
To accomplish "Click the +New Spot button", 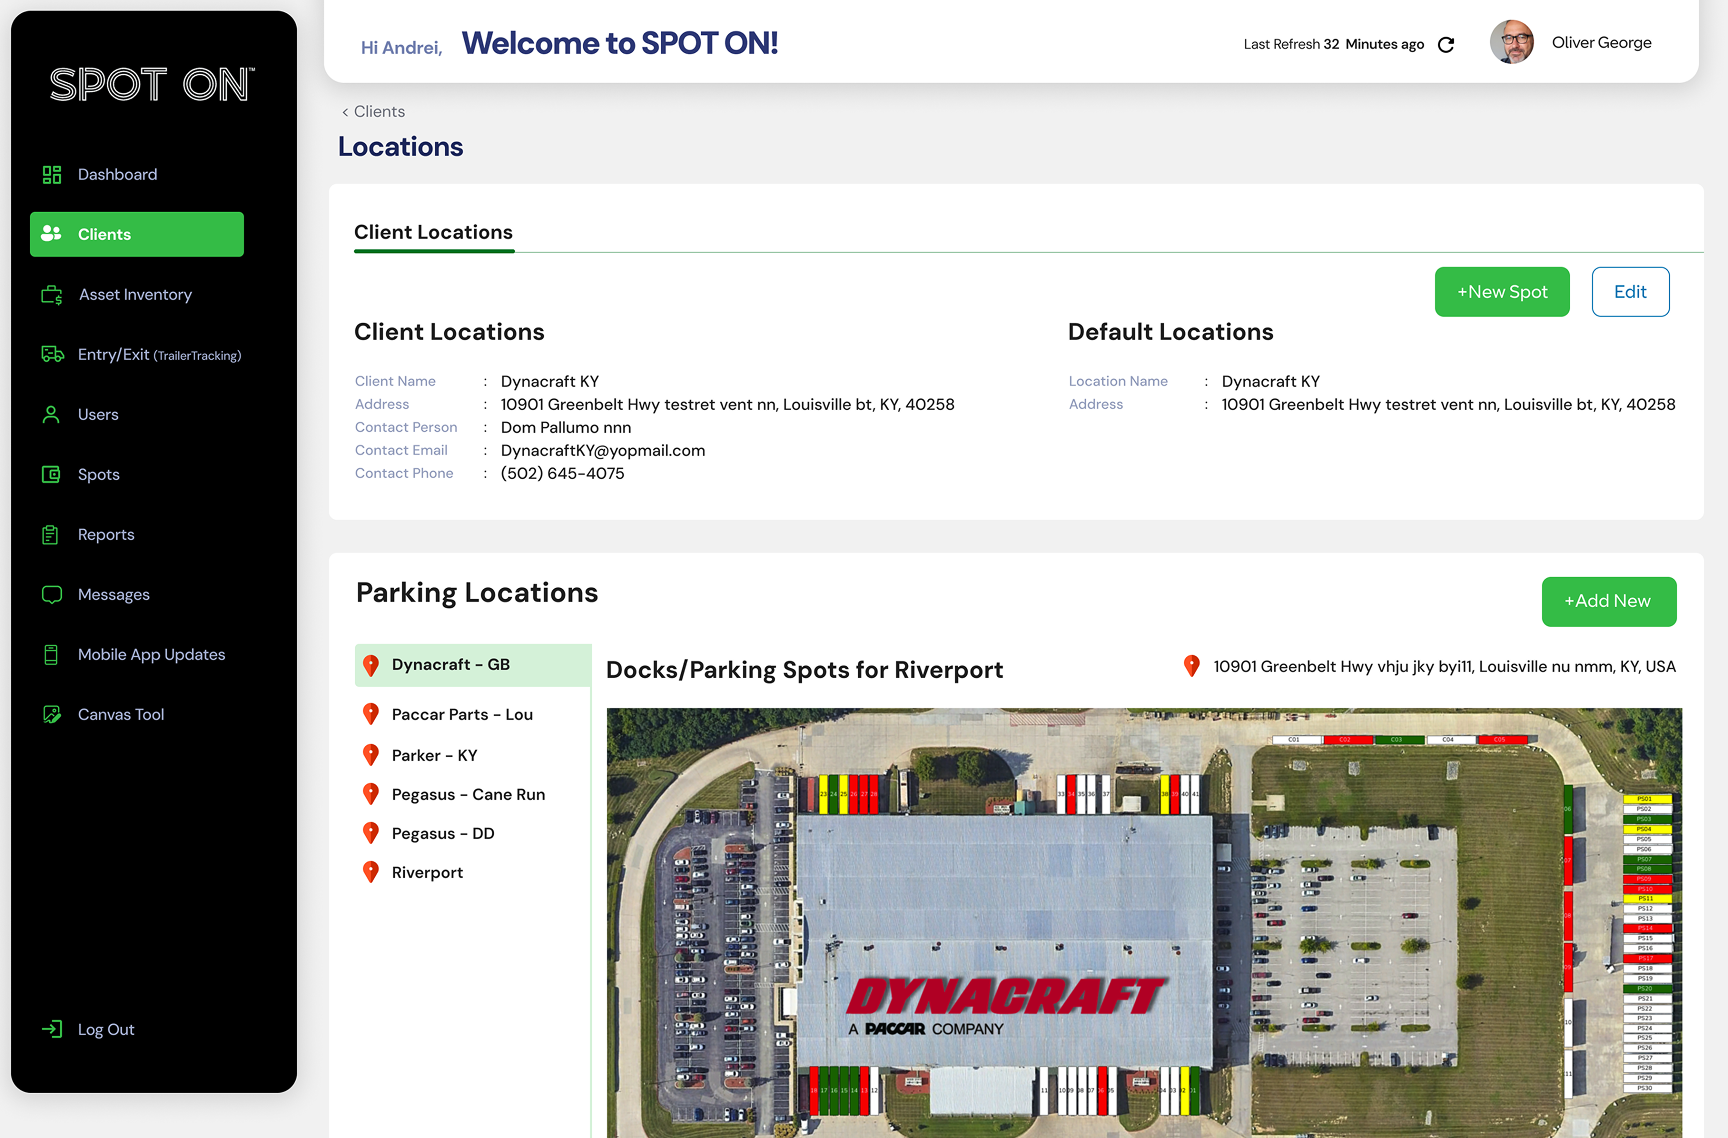I will 1502,292.
